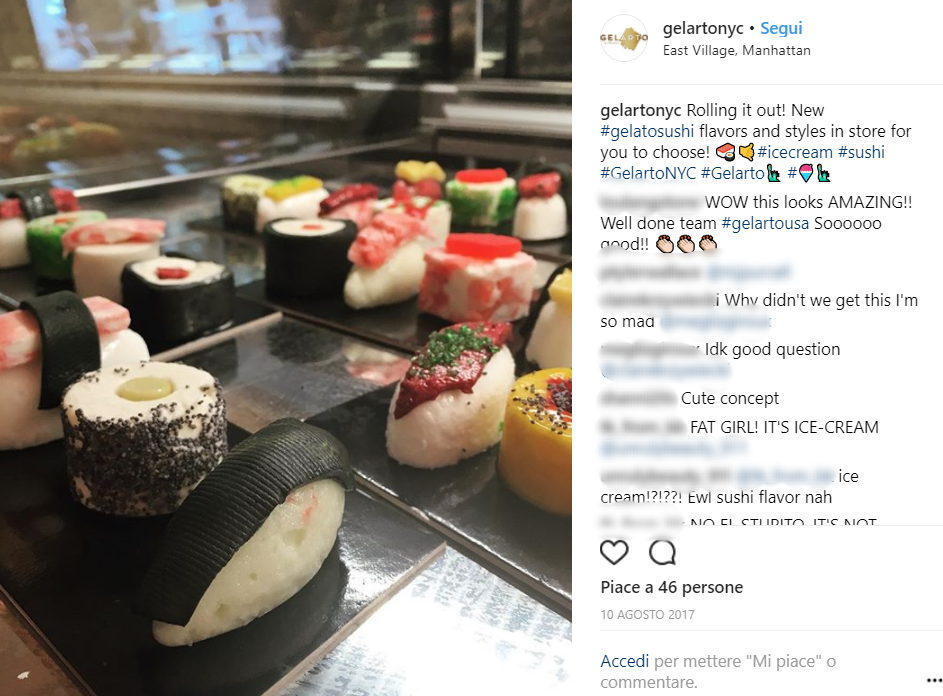Click blurred mention after 'so mad' comment
Screen dimensions: 943x696
point(715,322)
